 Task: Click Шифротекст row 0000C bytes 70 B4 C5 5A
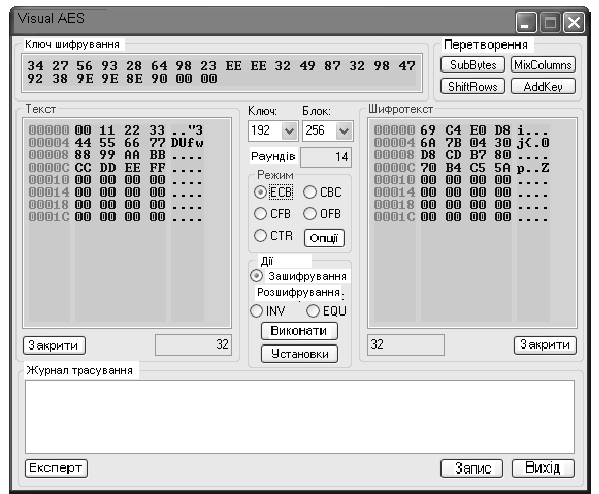click(x=466, y=168)
